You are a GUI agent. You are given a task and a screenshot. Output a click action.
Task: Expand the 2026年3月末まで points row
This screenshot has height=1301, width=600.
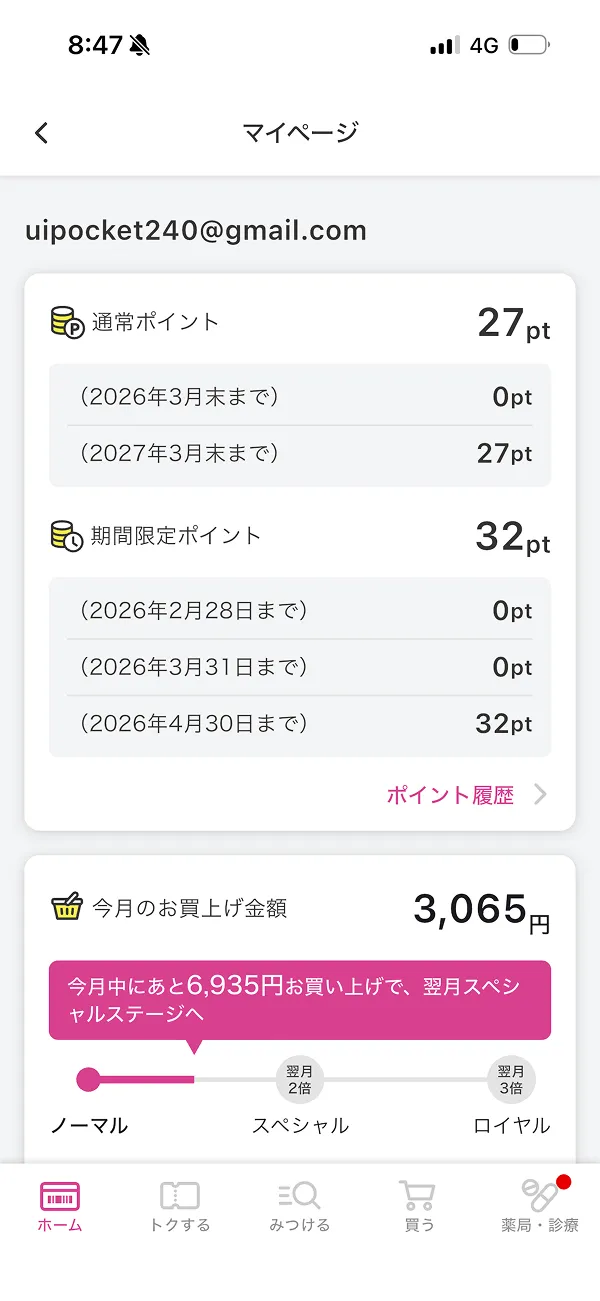pyautogui.click(x=300, y=396)
